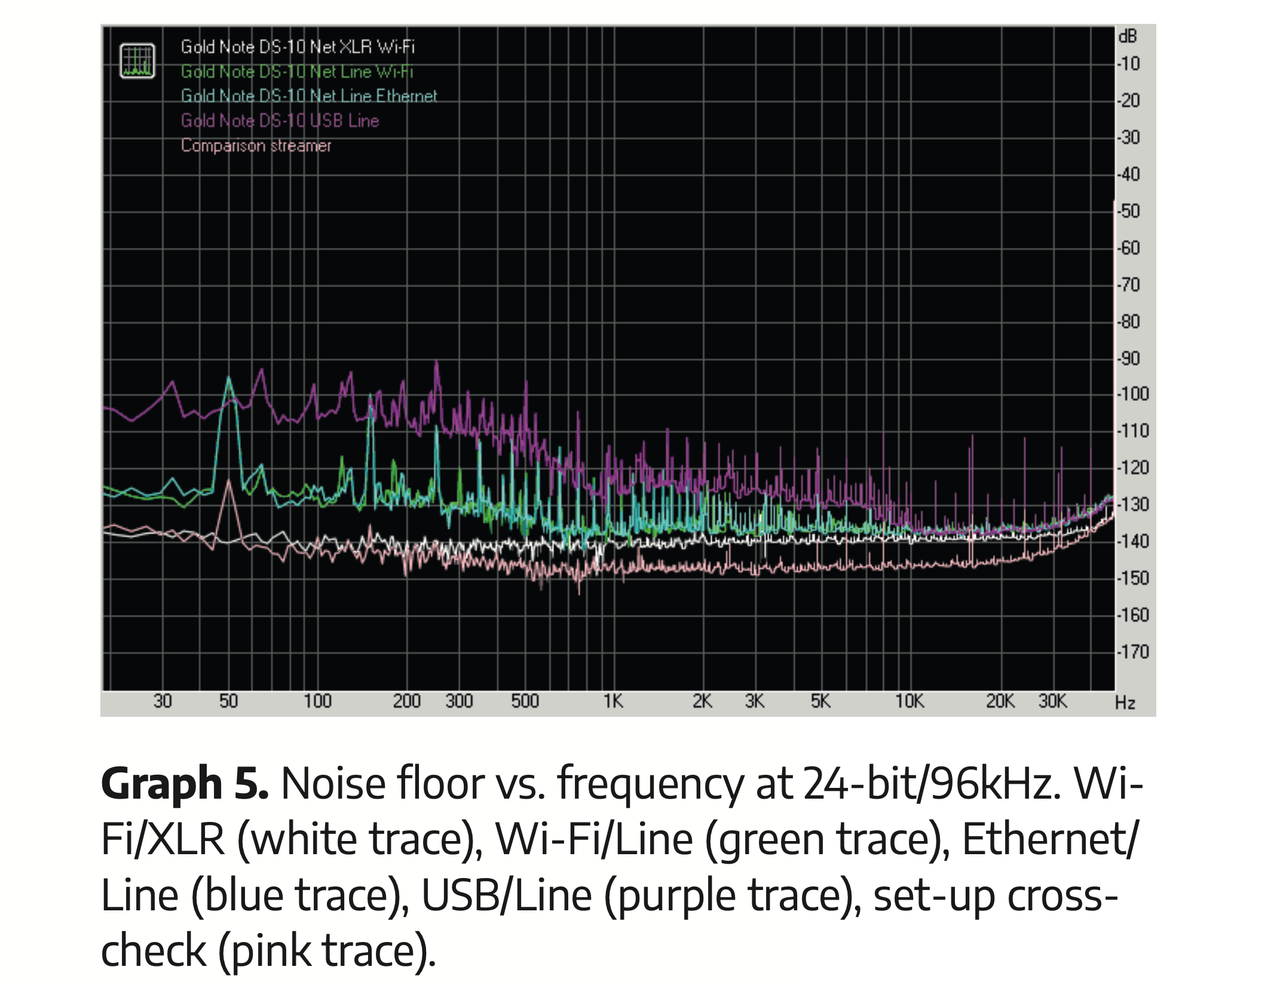Click the 200 Hz frequency axis label
1280x988 pixels.
[406, 701]
